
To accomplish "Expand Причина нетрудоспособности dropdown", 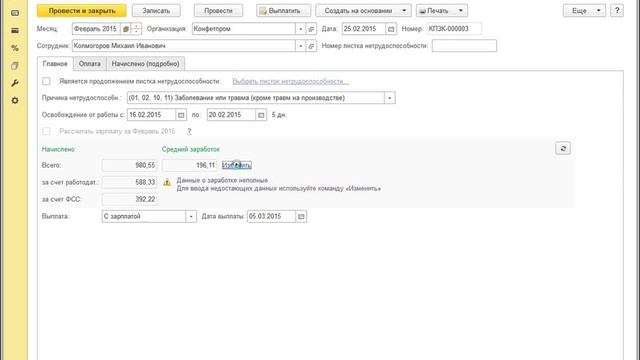I will [389, 98].
